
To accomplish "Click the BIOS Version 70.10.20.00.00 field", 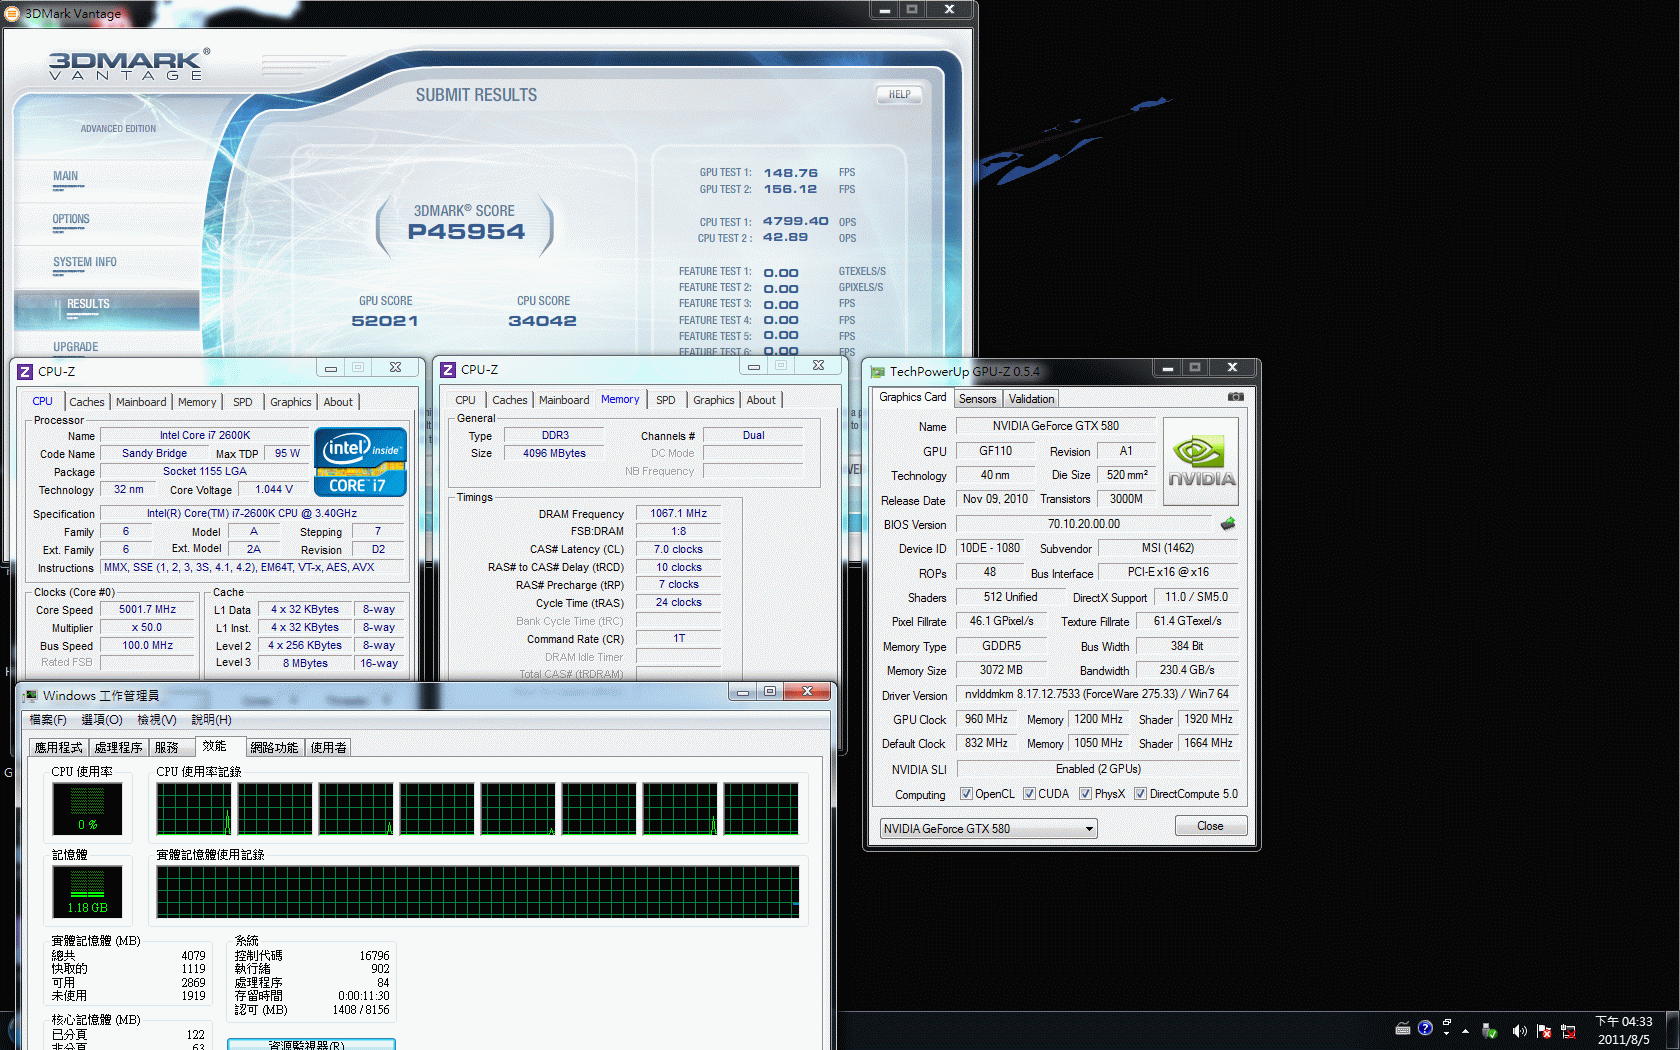I will click(x=1084, y=524).
